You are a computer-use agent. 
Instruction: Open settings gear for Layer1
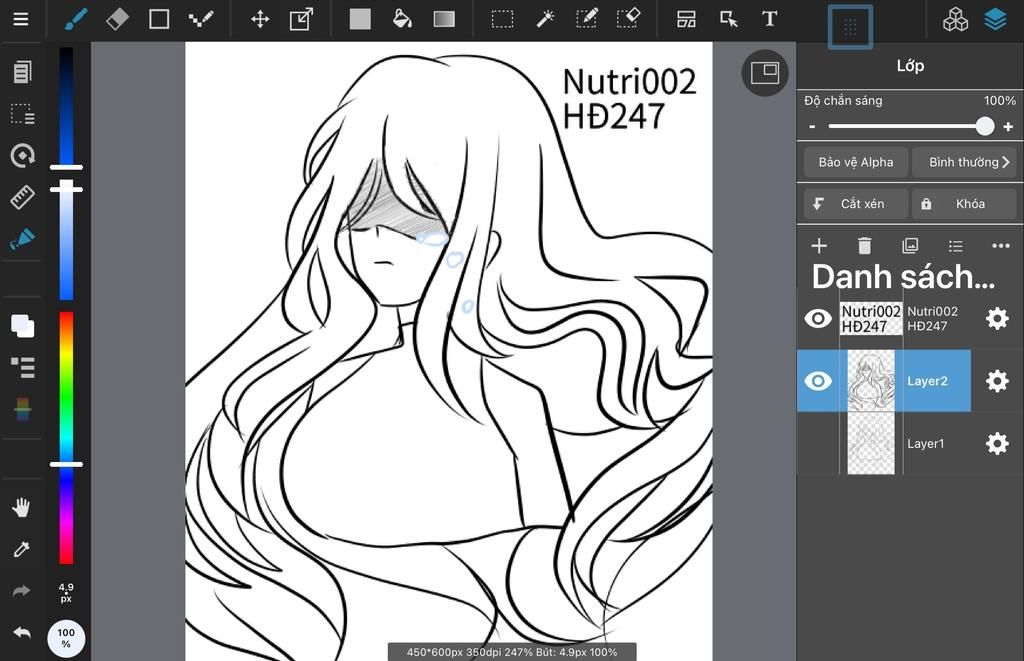(997, 443)
